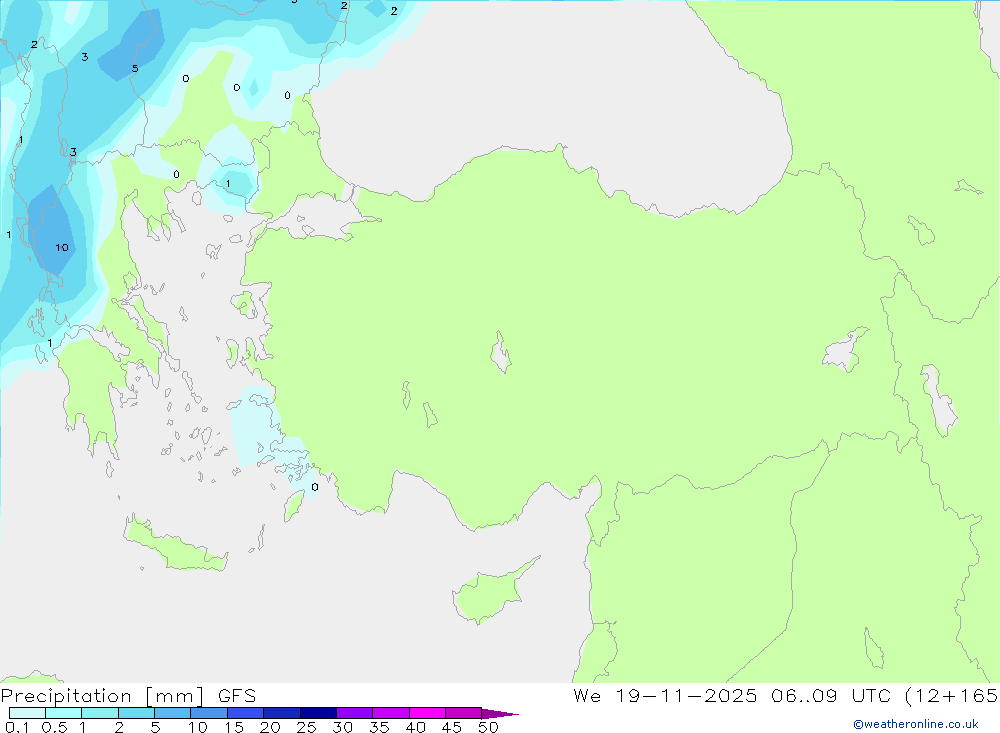Click the 'Precipitation [mm]' title text
The image size is (1000, 733).
coord(103,696)
